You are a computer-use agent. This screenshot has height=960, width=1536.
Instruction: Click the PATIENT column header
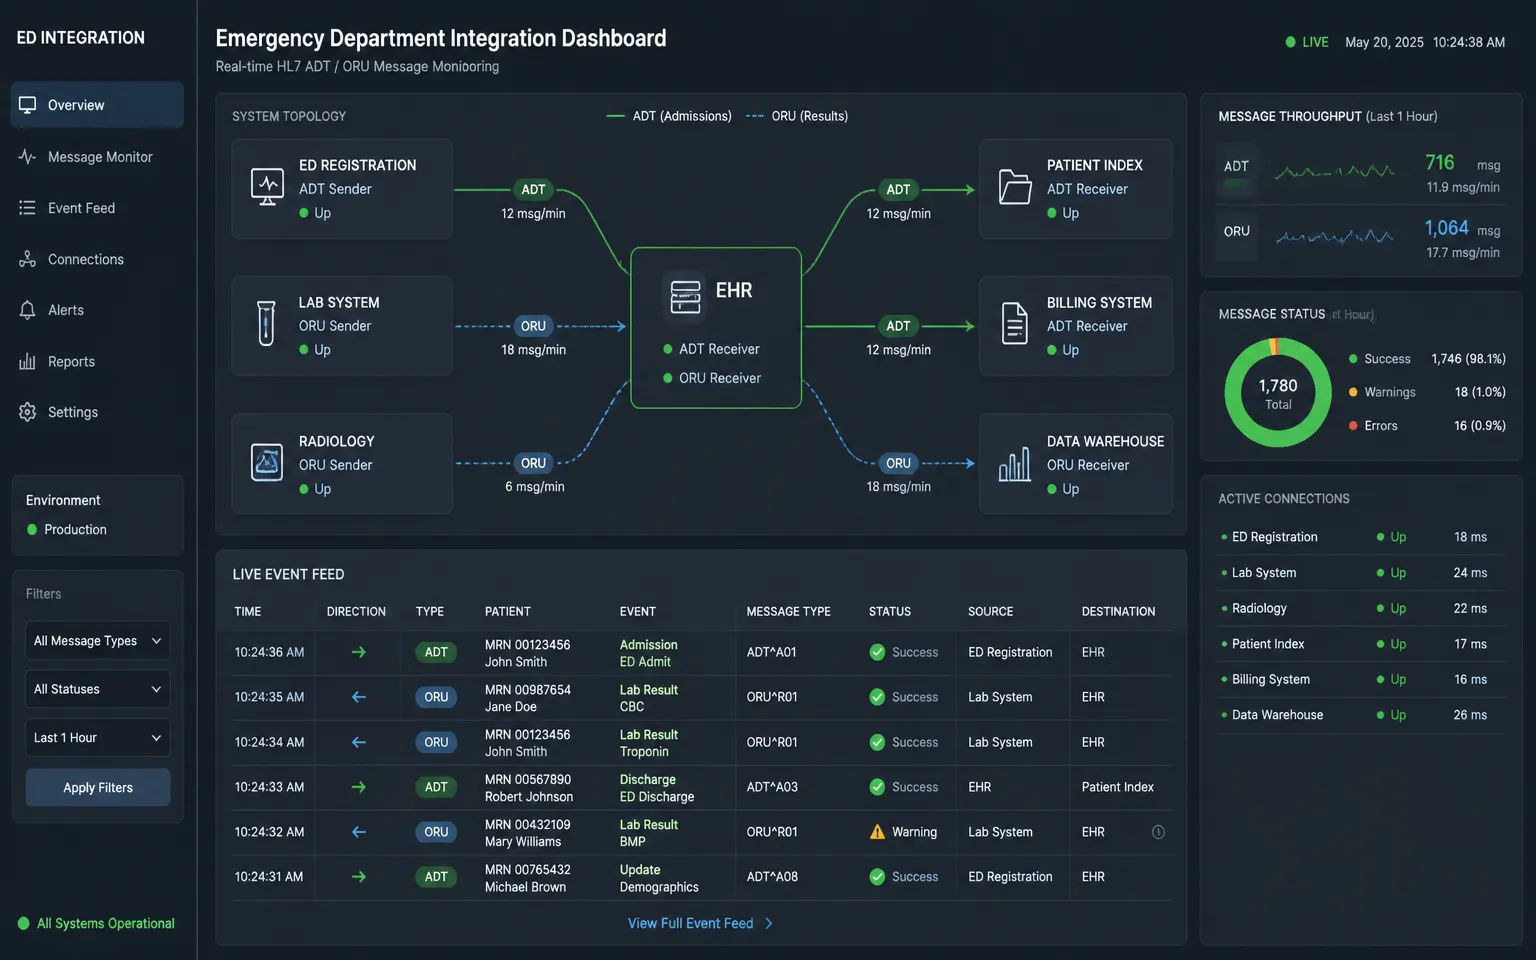coord(508,611)
